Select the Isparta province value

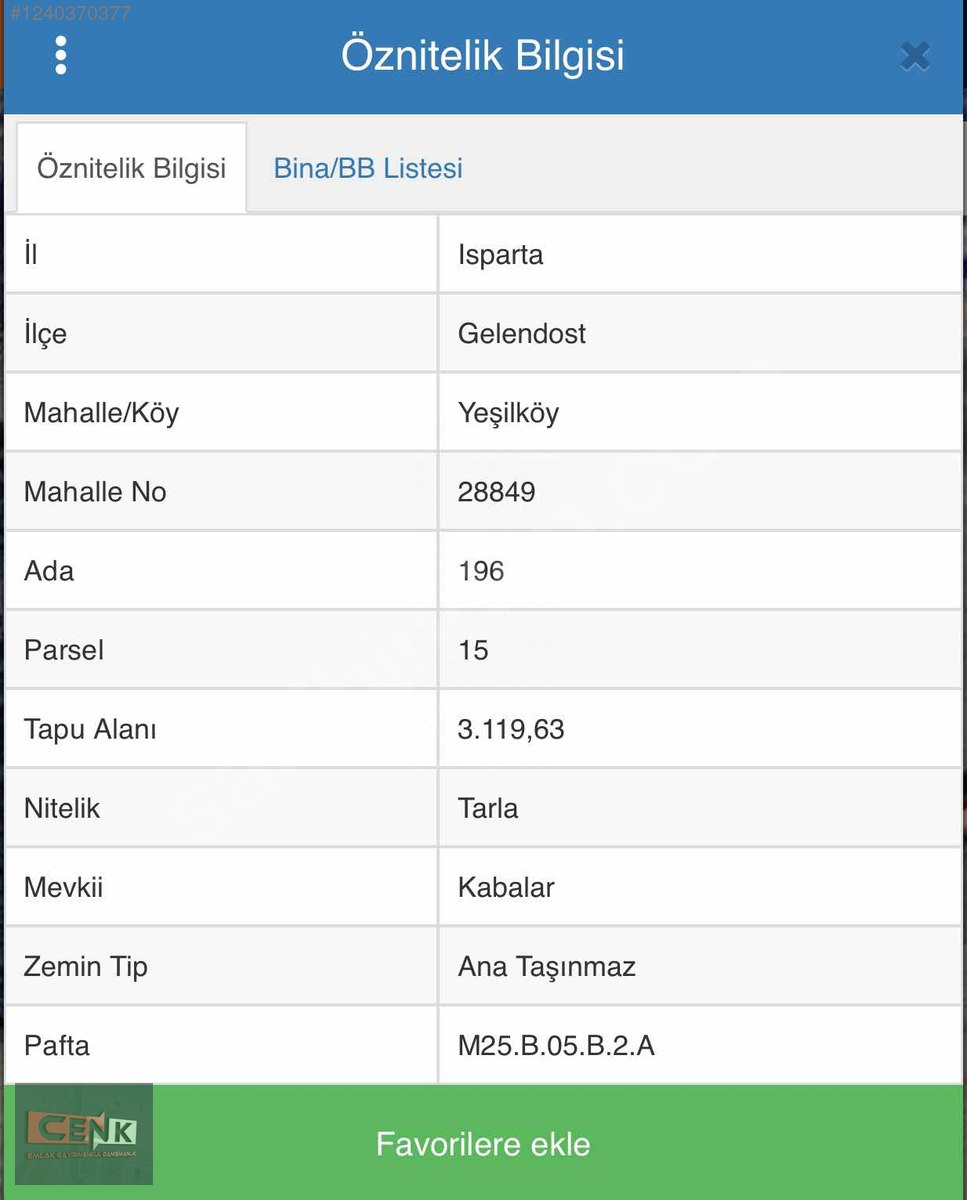coord(500,255)
